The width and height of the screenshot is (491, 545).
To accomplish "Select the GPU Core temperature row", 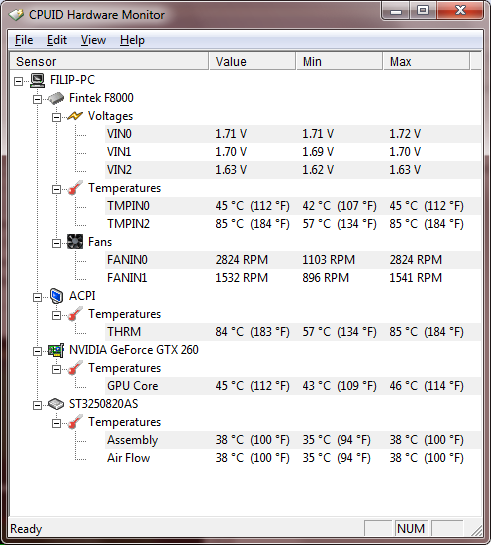I will pos(293,386).
